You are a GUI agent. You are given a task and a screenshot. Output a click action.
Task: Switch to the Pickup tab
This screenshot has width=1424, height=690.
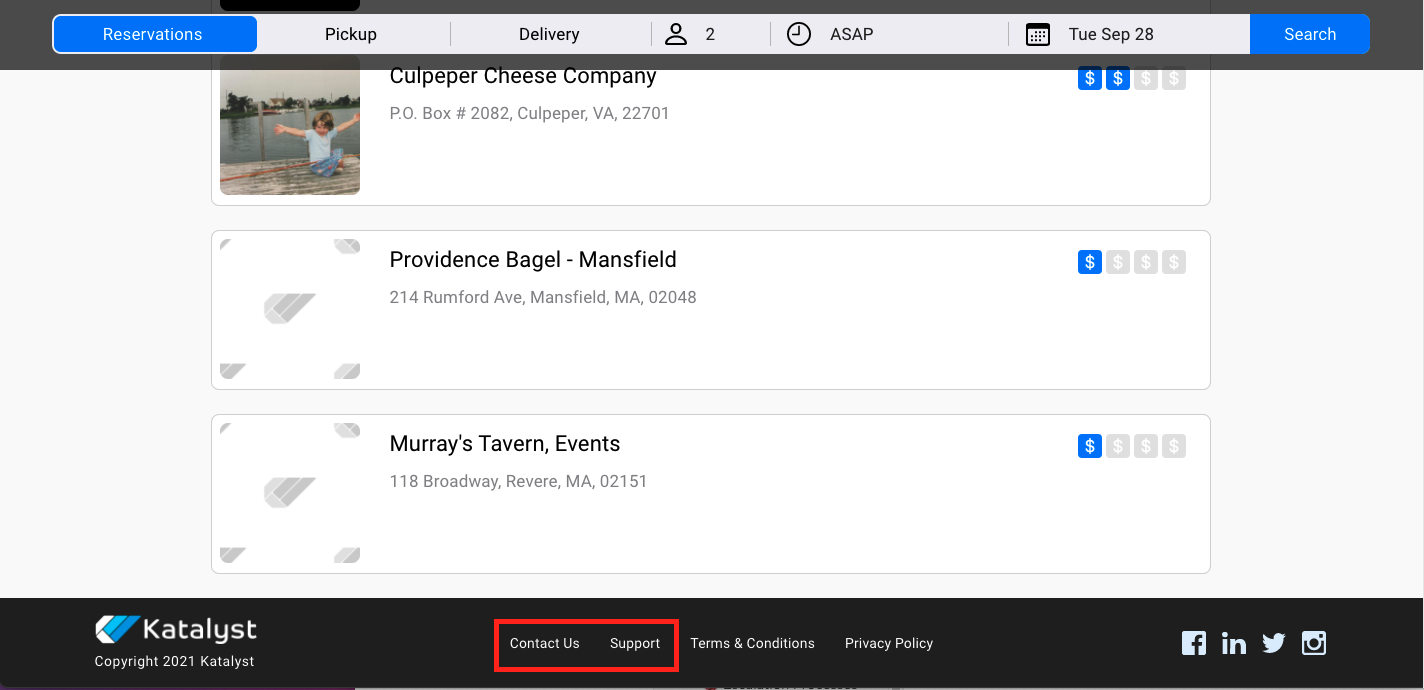pos(351,34)
